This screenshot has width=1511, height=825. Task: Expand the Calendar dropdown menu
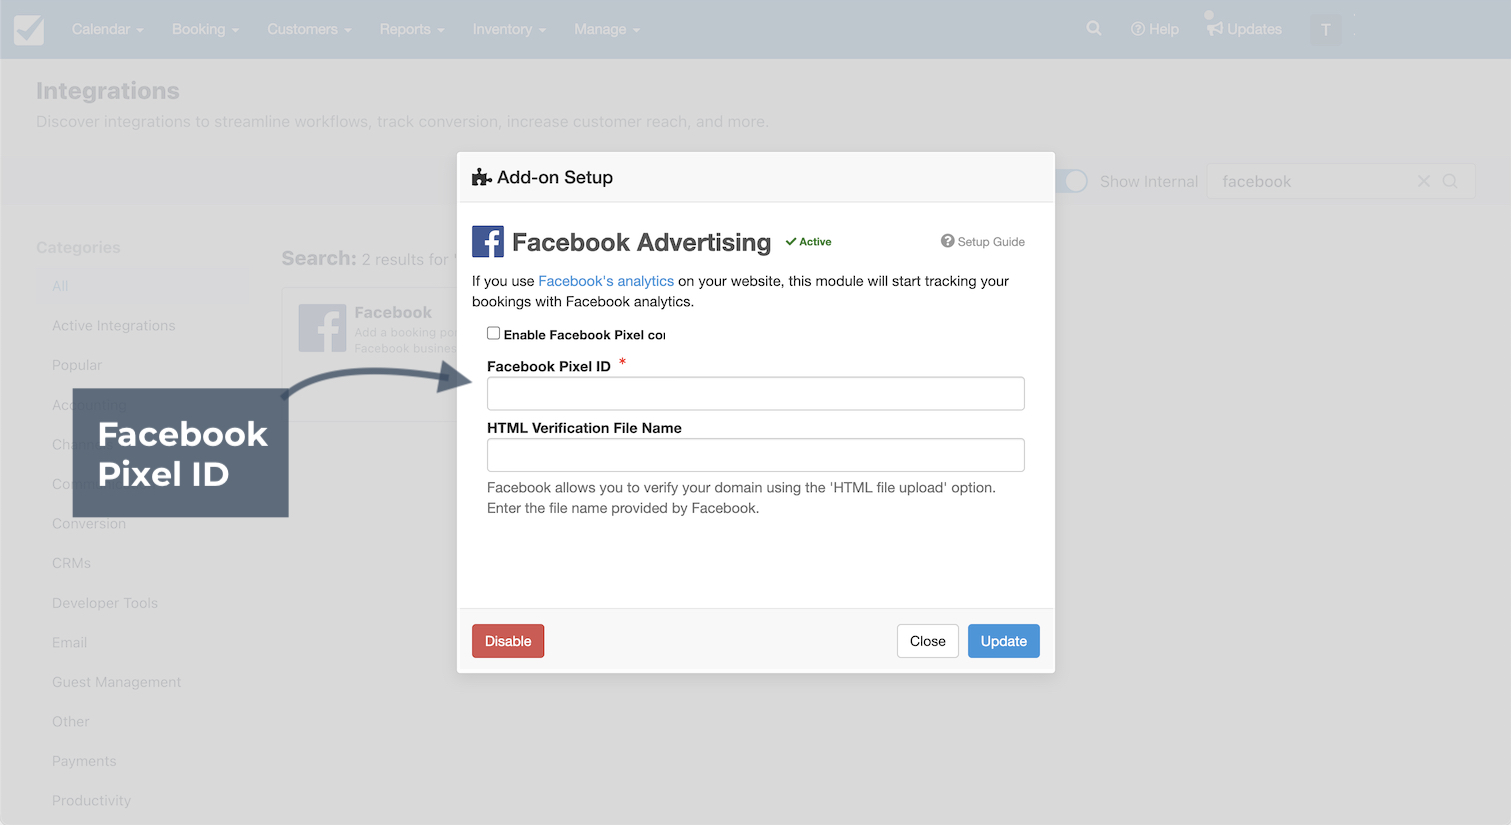(x=107, y=29)
